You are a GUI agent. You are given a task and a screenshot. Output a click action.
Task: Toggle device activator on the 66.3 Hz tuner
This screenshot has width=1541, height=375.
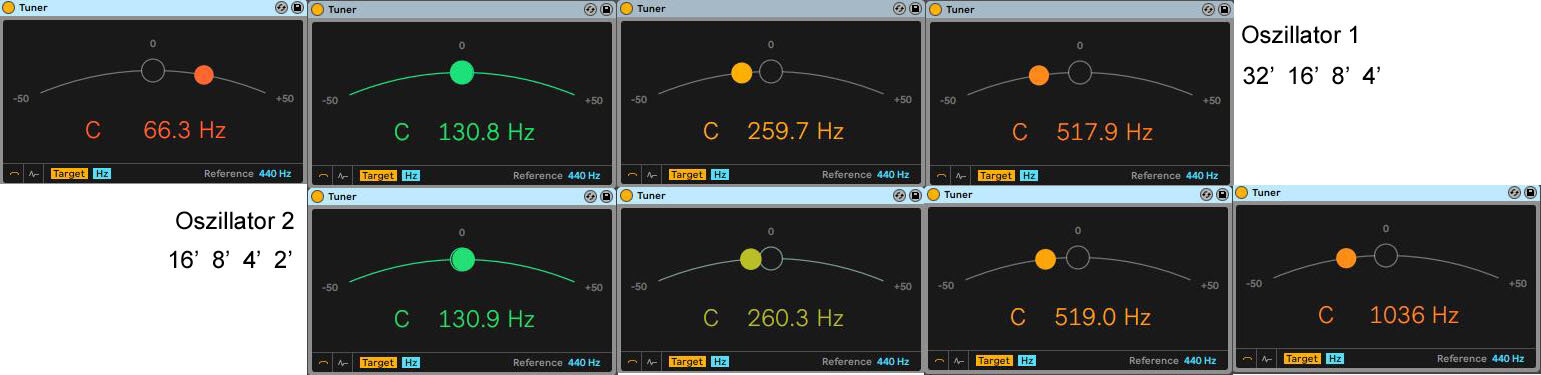(8, 7)
